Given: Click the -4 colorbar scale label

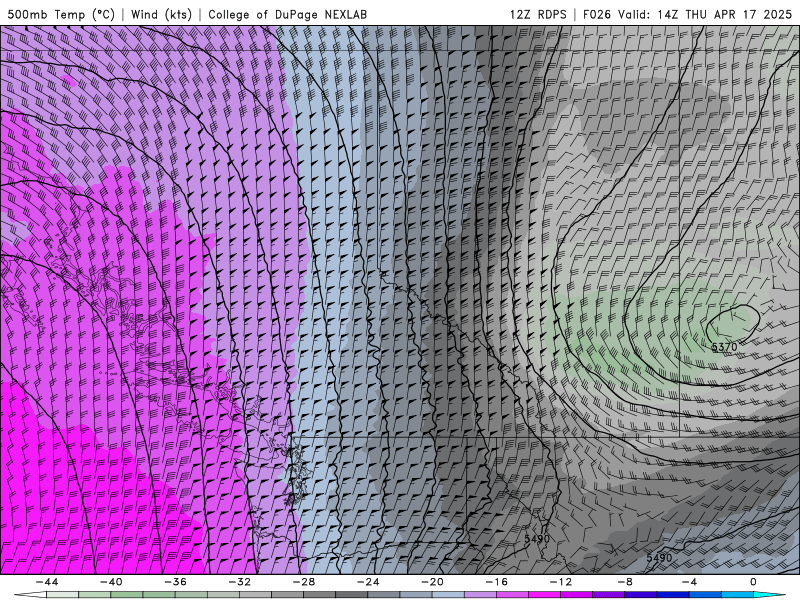Looking at the screenshot, I should [690, 582].
